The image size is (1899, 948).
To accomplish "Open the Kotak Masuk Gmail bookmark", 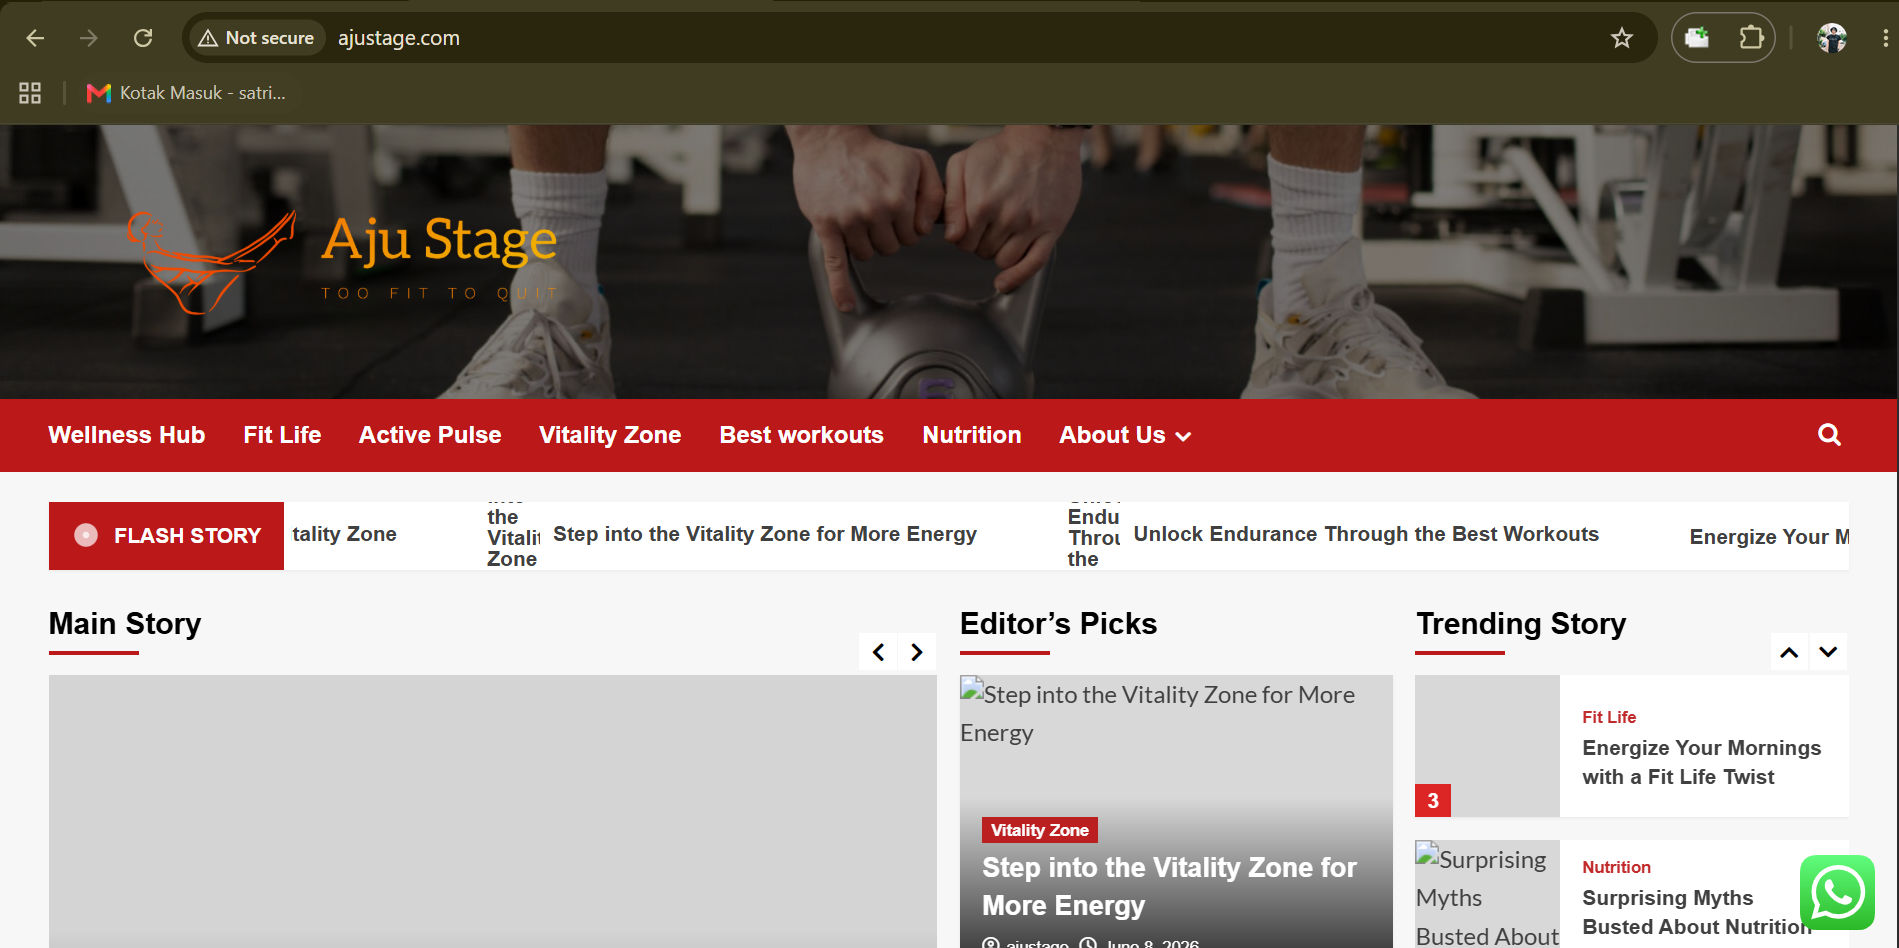I will [x=186, y=93].
